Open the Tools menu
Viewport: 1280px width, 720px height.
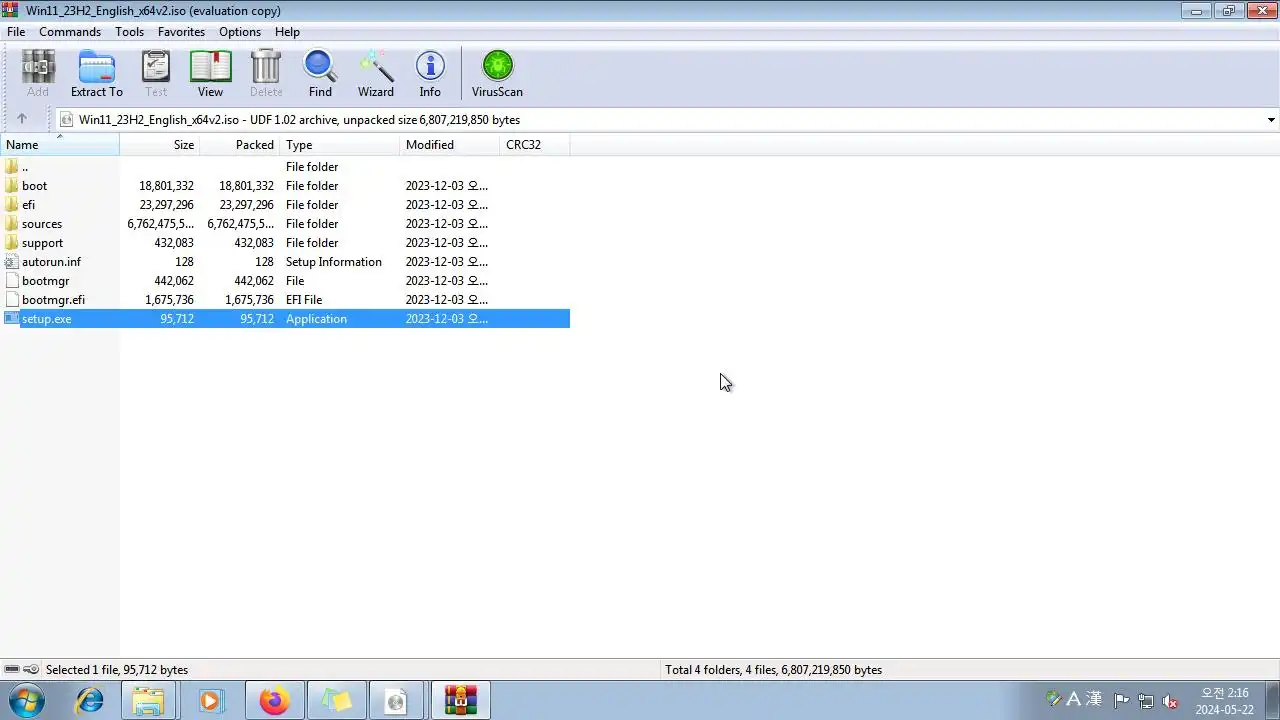[129, 32]
